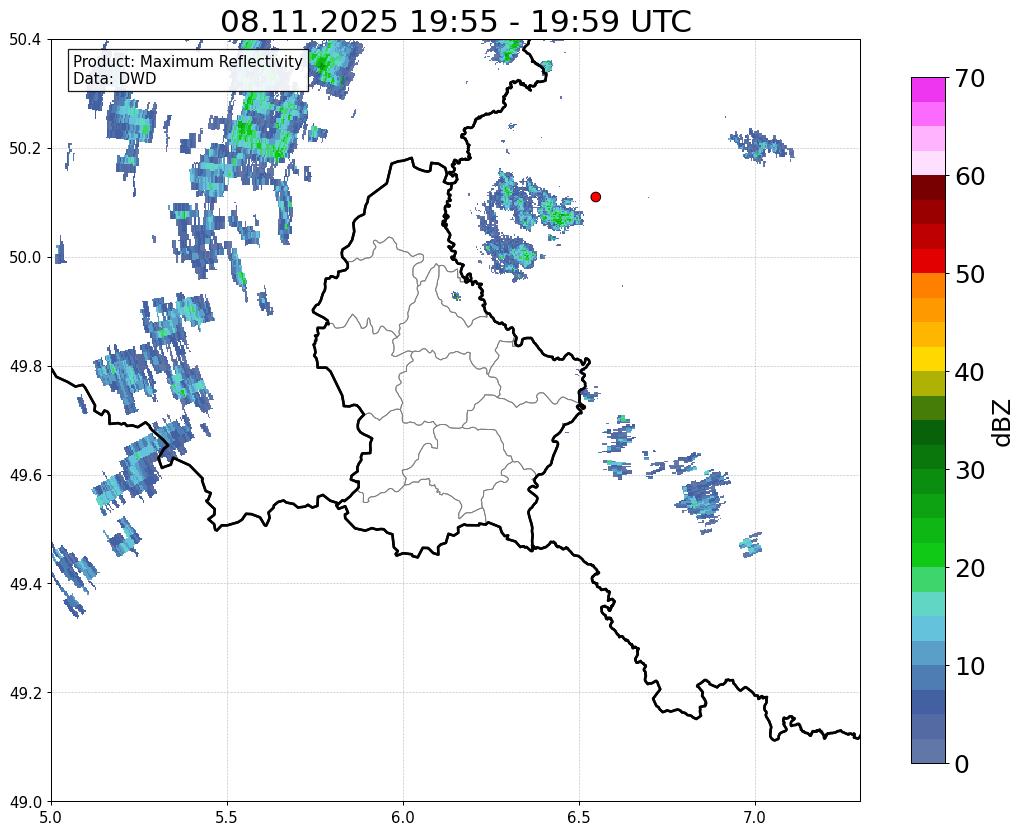Pick the bright green colorbar segment above 20
The image size is (1023, 834).
[x=928, y=555]
